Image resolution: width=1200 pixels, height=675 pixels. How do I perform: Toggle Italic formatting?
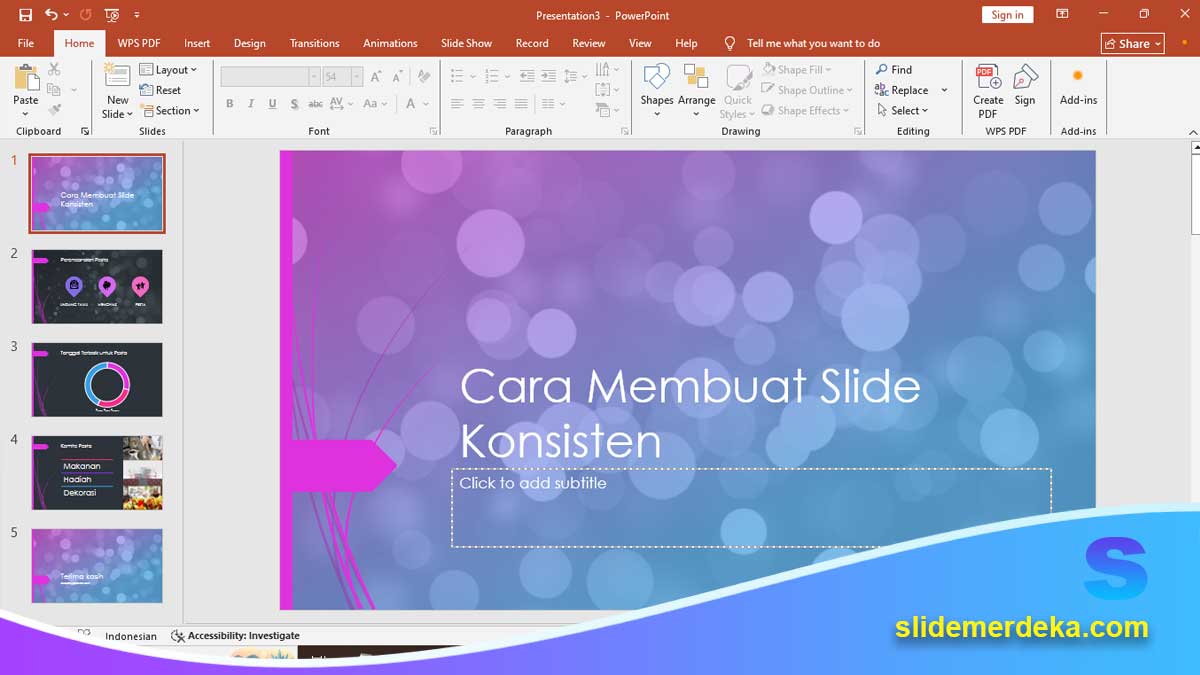[x=251, y=104]
